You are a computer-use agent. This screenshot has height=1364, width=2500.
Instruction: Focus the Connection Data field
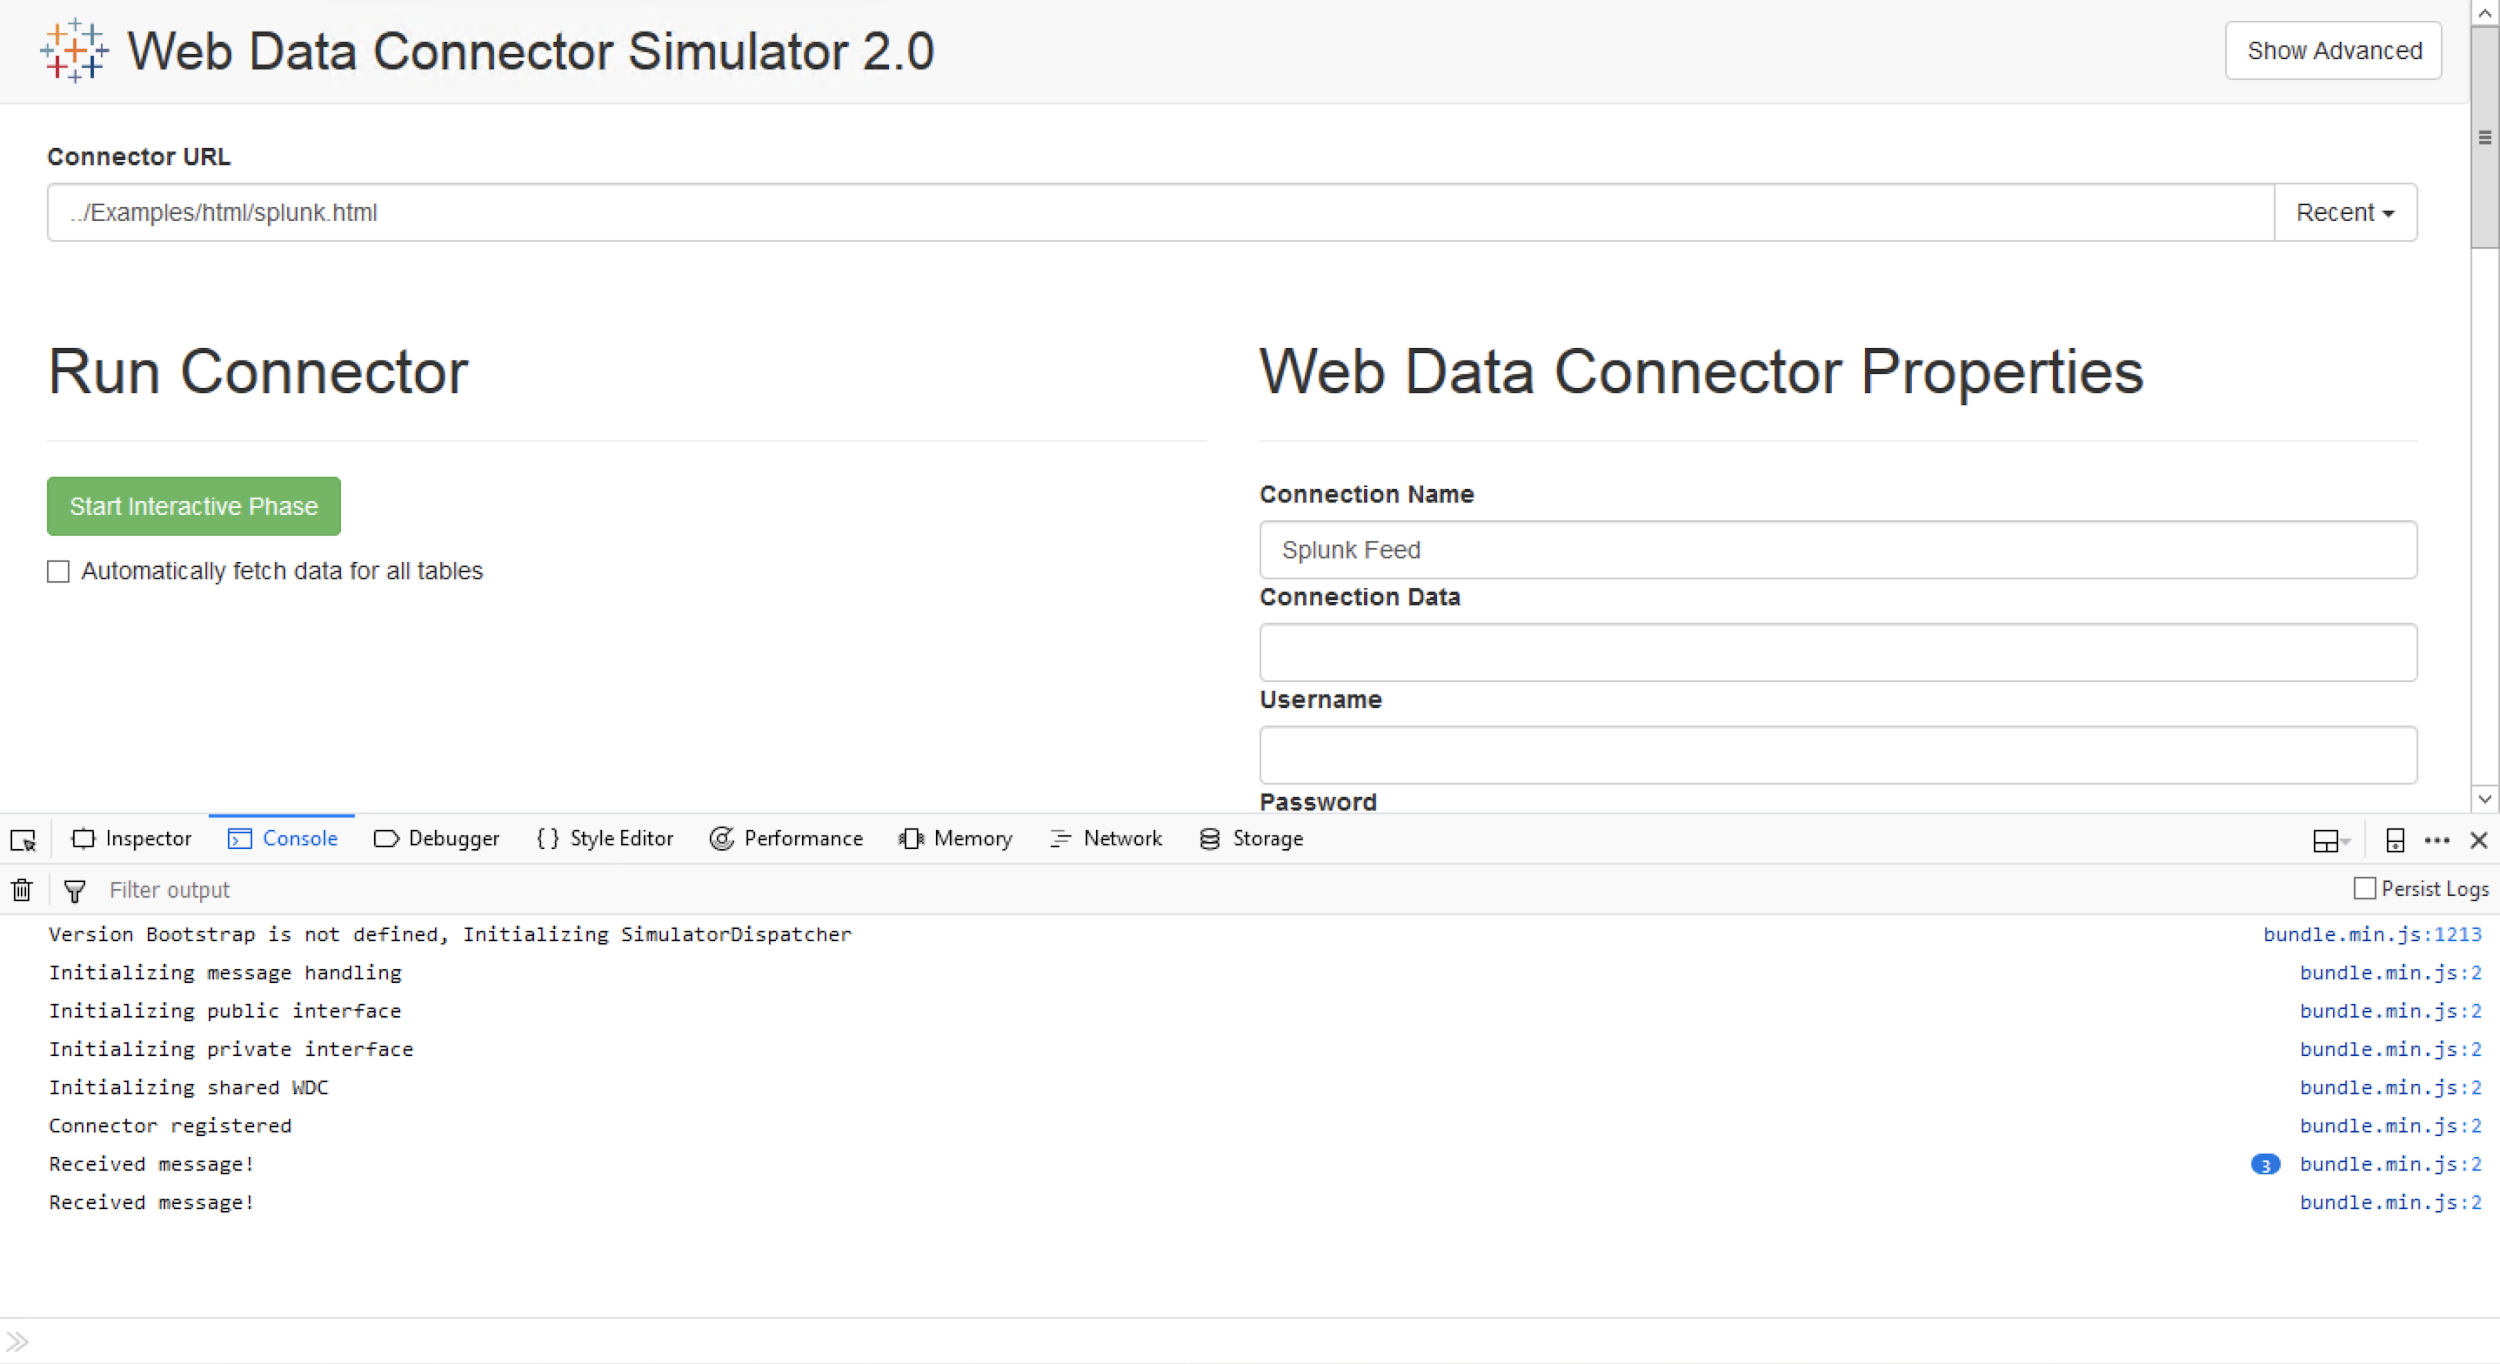click(x=1838, y=652)
